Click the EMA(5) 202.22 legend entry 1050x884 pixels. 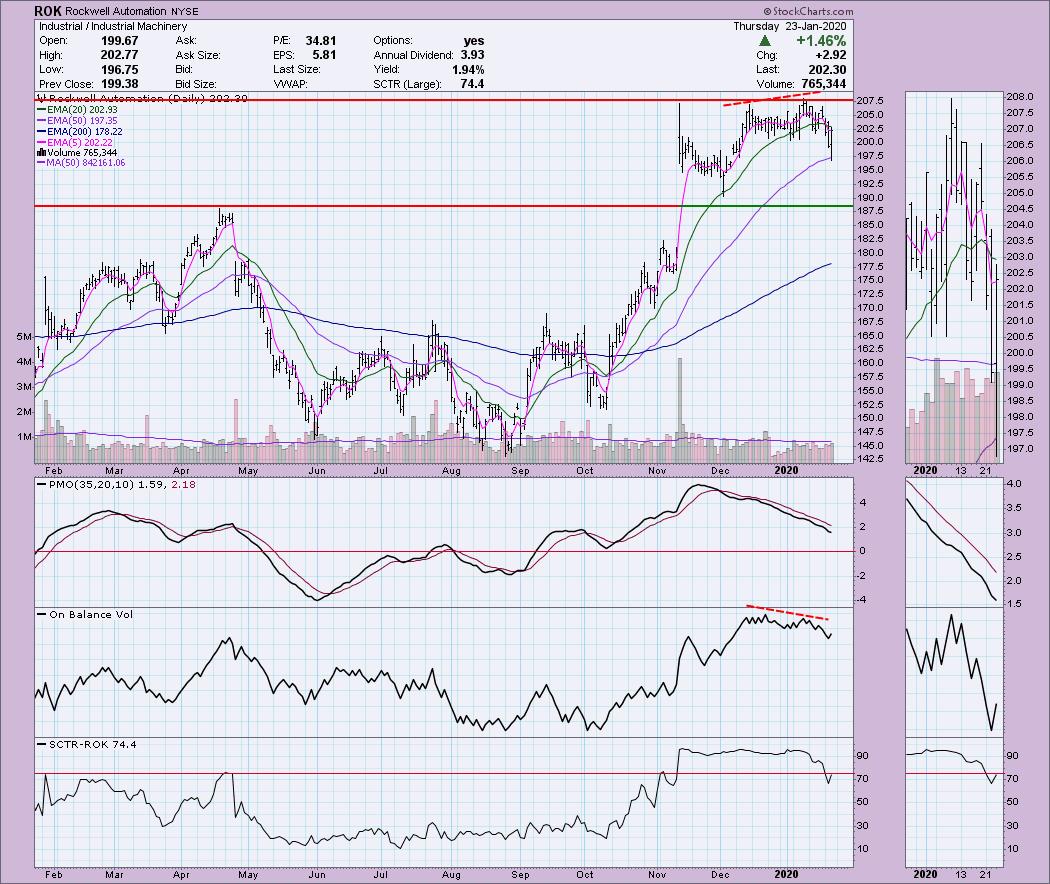pyautogui.click(x=74, y=143)
